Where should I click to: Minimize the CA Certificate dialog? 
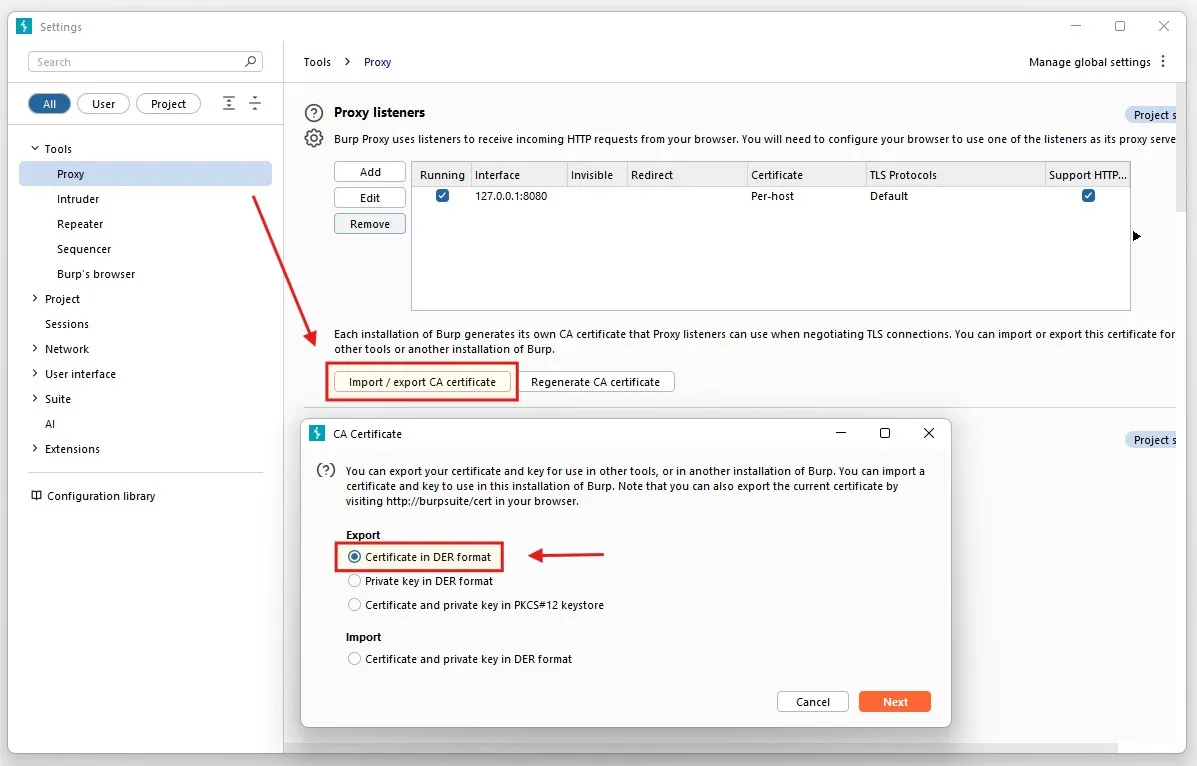coord(840,433)
